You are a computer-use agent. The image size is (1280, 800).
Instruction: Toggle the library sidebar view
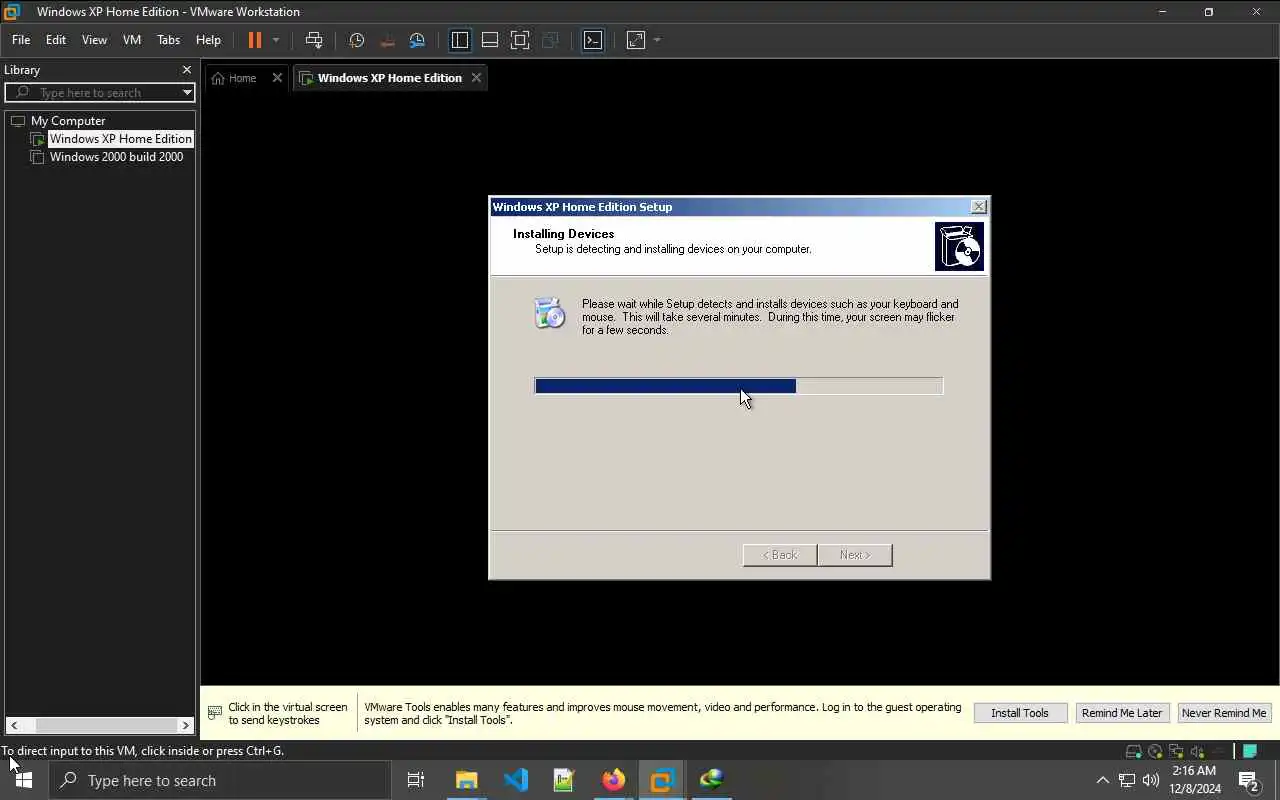pyautogui.click(x=460, y=40)
